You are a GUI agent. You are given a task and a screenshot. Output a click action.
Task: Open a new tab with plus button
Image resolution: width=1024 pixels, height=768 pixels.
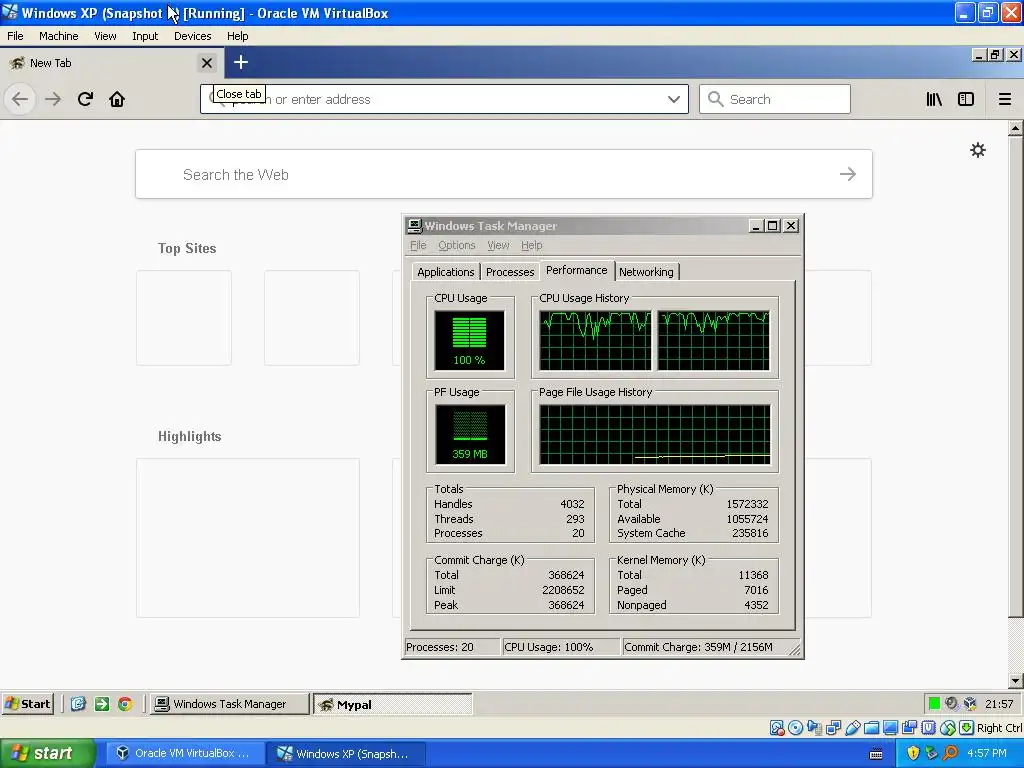click(x=241, y=62)
